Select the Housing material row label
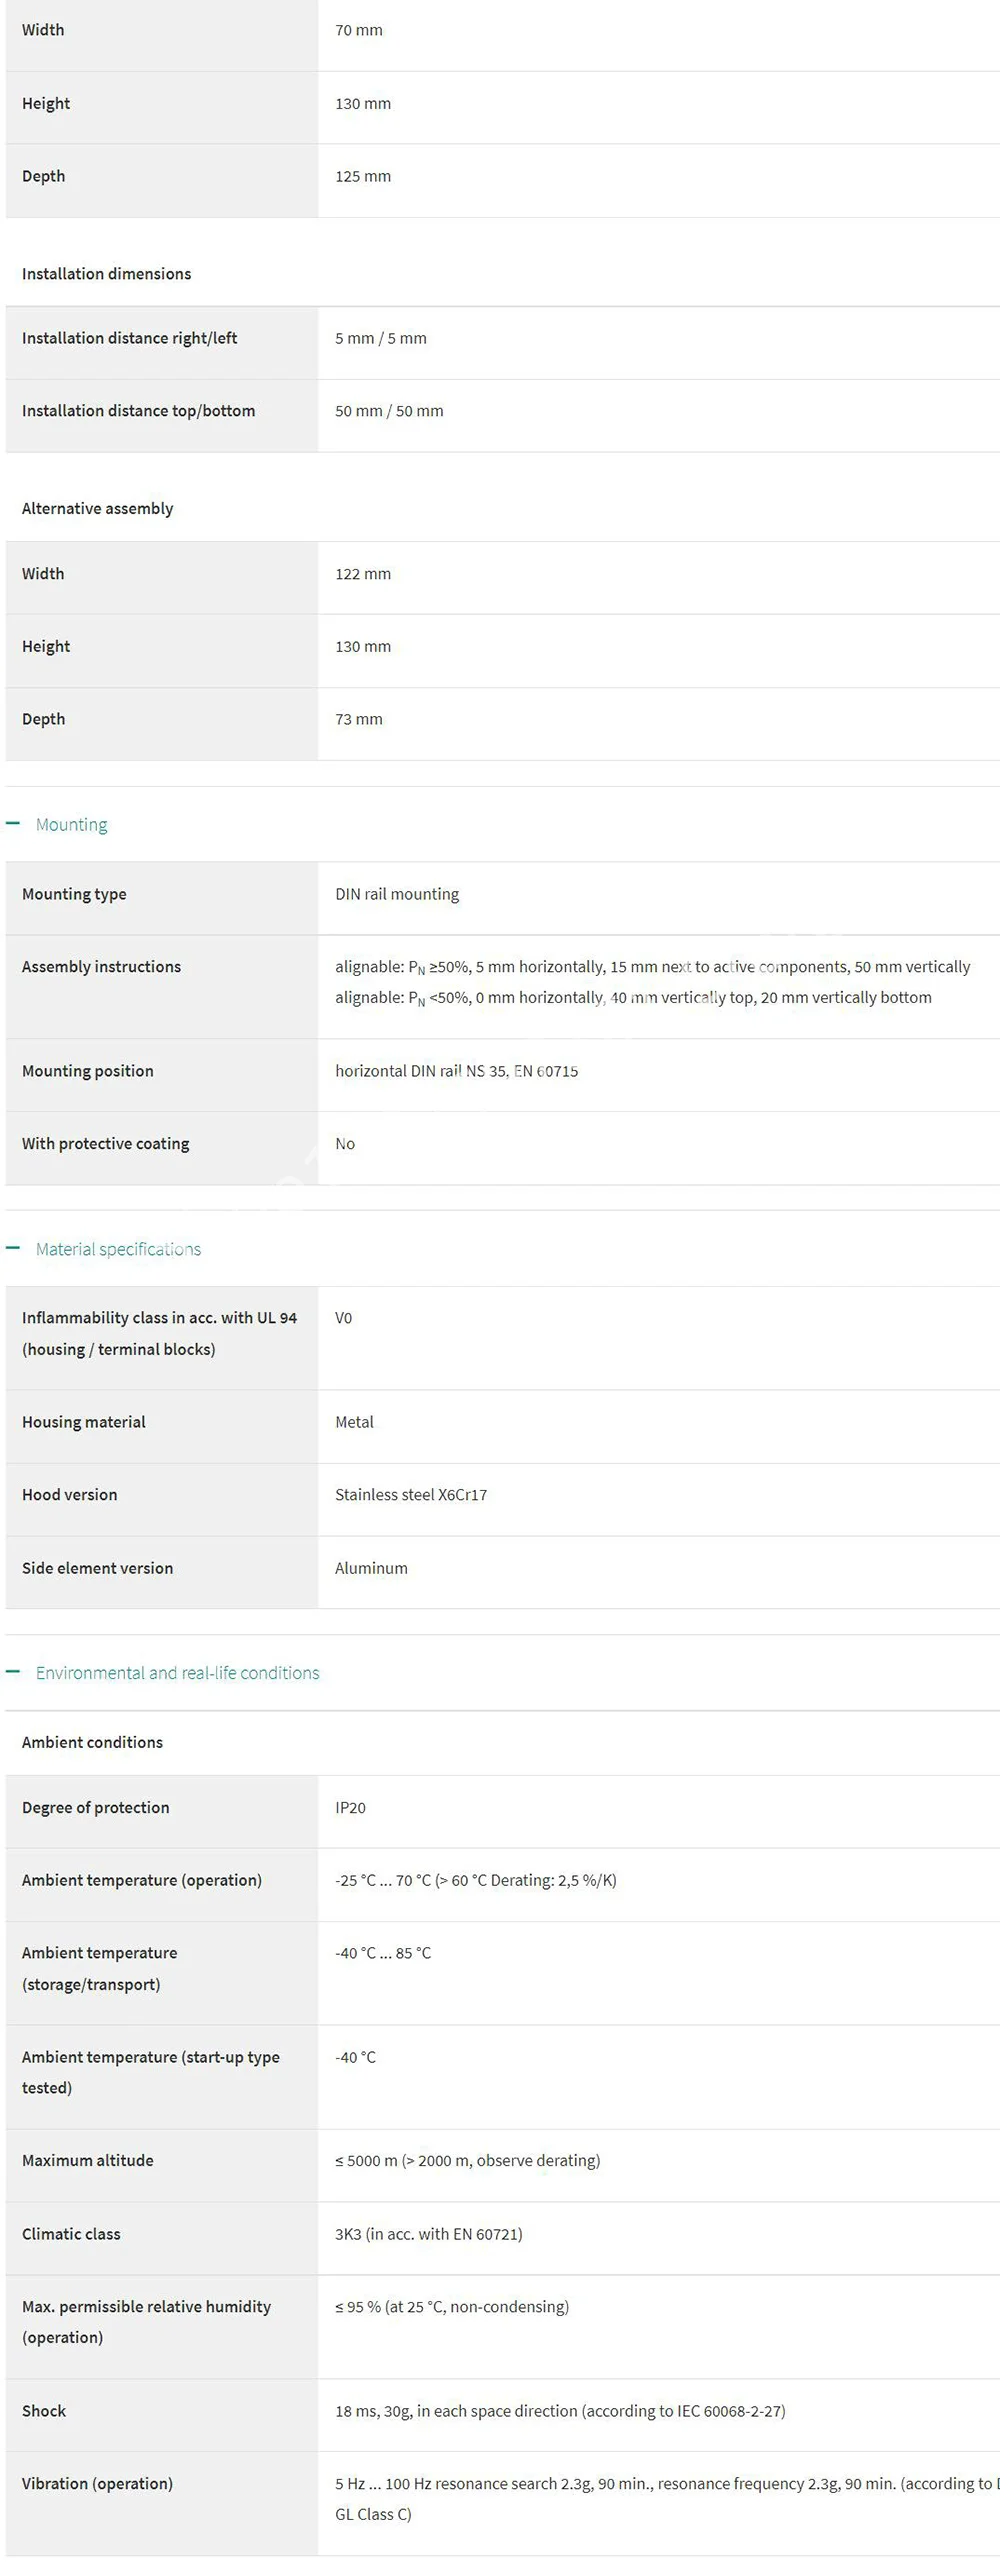Image resolution: width=1000 pixels, height=2573 pixels. point(84,1422)
